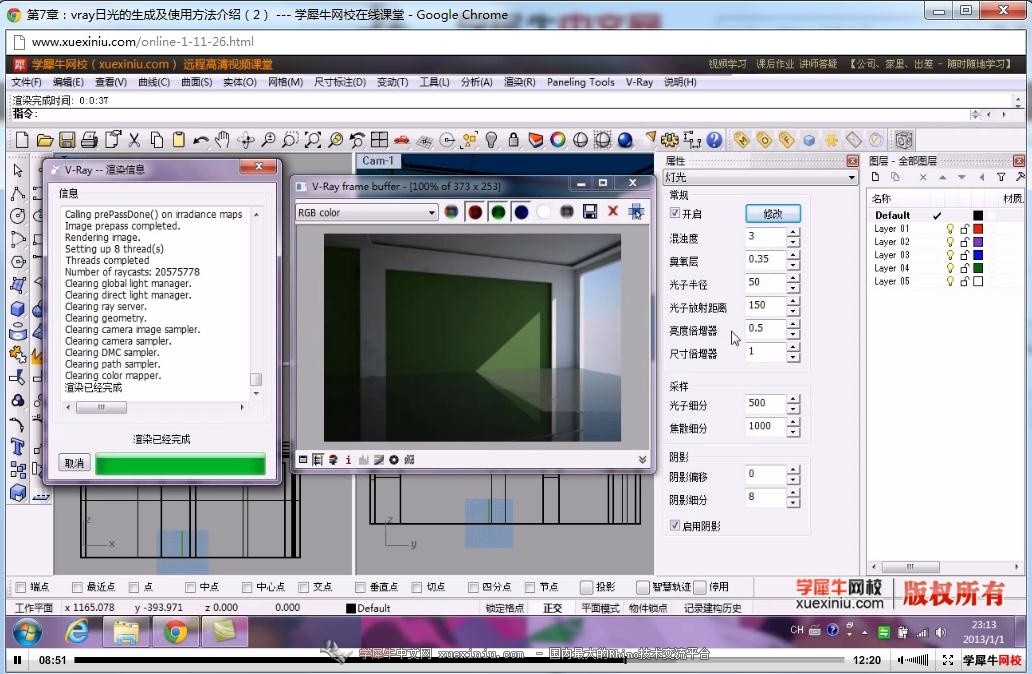Increase the 光子细分 stepper value
Screen dimensions: 1032x674
[793, 398]
